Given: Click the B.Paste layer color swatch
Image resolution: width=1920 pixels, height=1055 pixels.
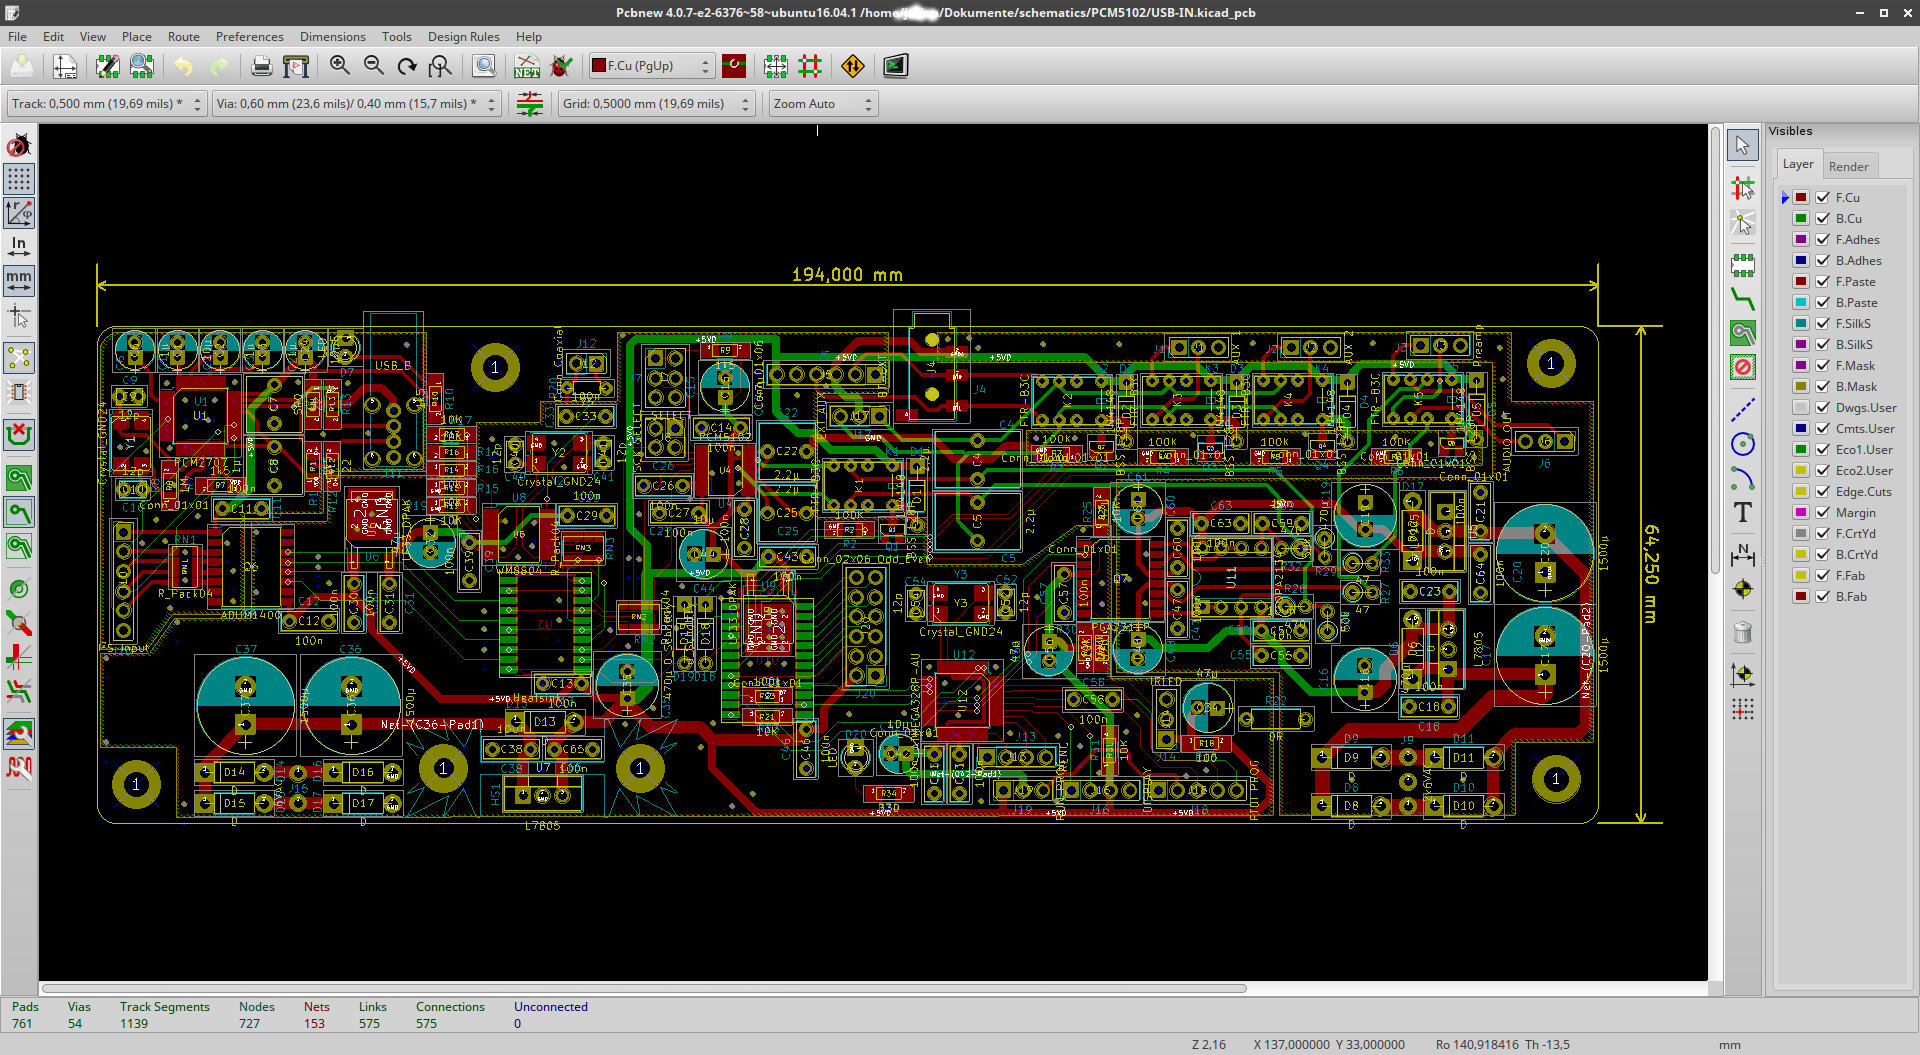Looking at the screenshot, I should click(1801, 303).
